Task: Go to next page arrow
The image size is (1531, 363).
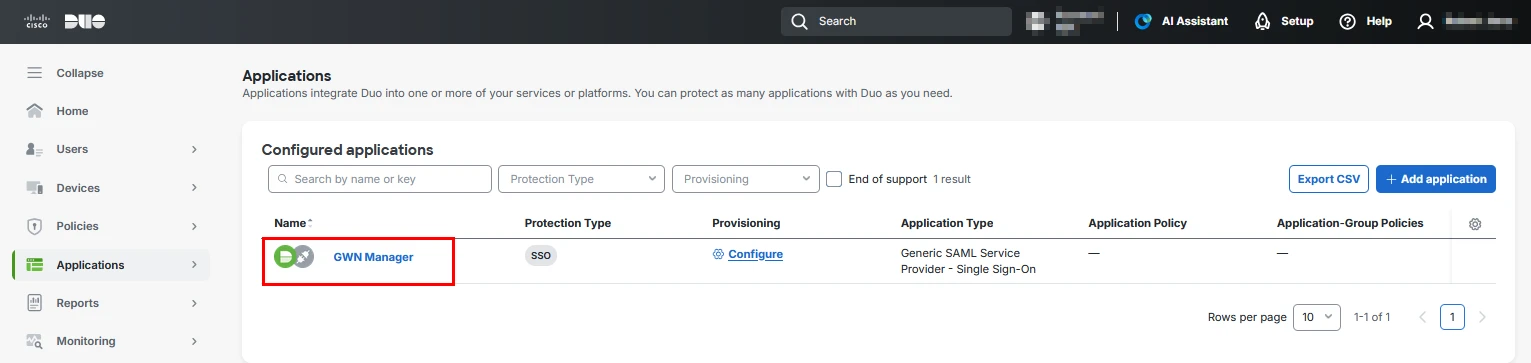Action: point(1482,317)
